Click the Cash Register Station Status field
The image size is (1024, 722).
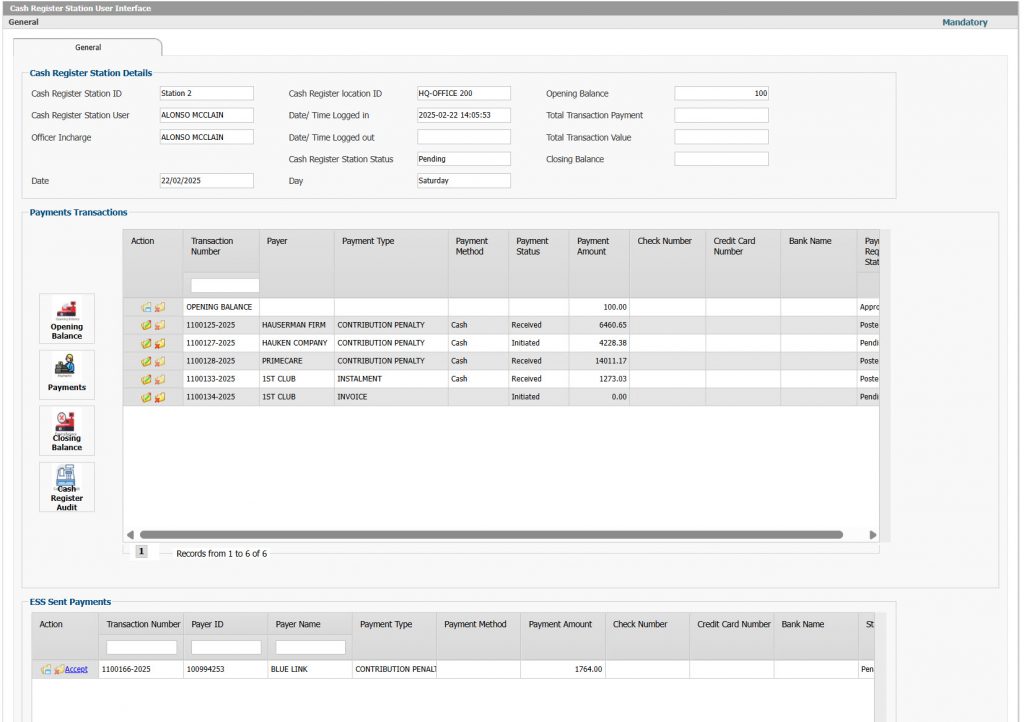tap(464, 159)
